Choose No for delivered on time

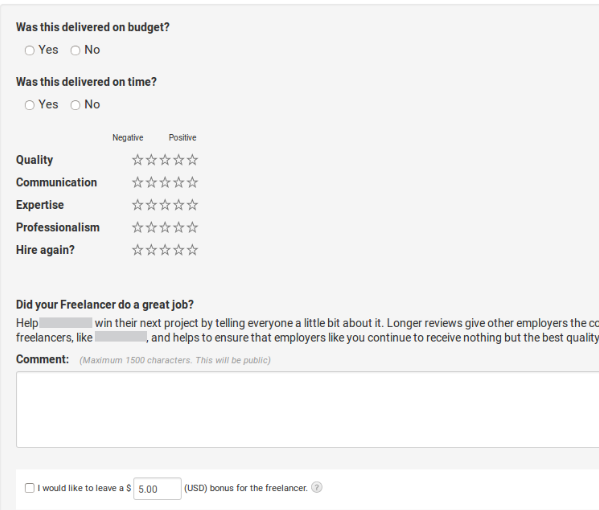pyautogui.click(x=75, y=105)
